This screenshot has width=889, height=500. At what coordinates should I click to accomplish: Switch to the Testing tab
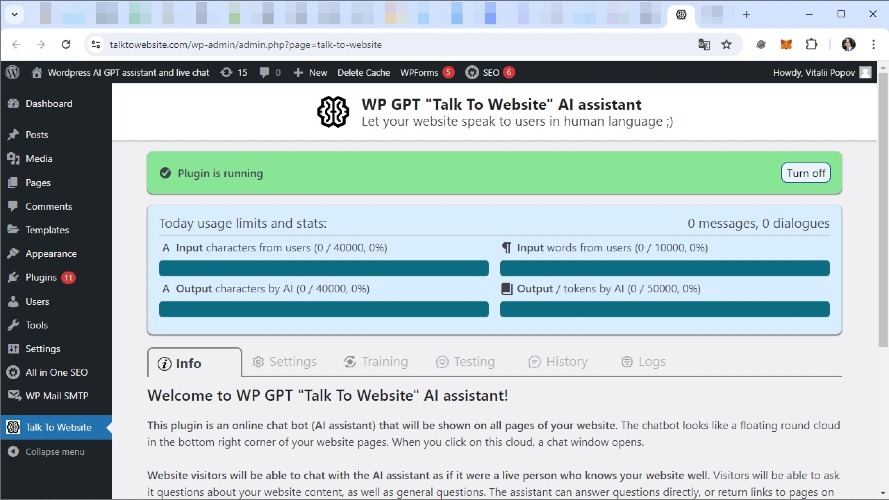[x=465, y=362]
